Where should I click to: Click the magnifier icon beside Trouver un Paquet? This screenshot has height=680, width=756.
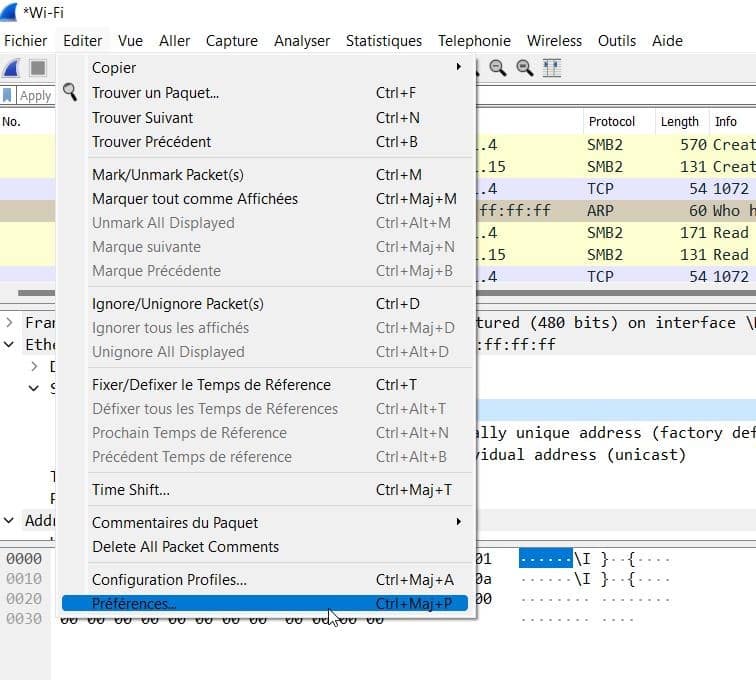point(69,92)
